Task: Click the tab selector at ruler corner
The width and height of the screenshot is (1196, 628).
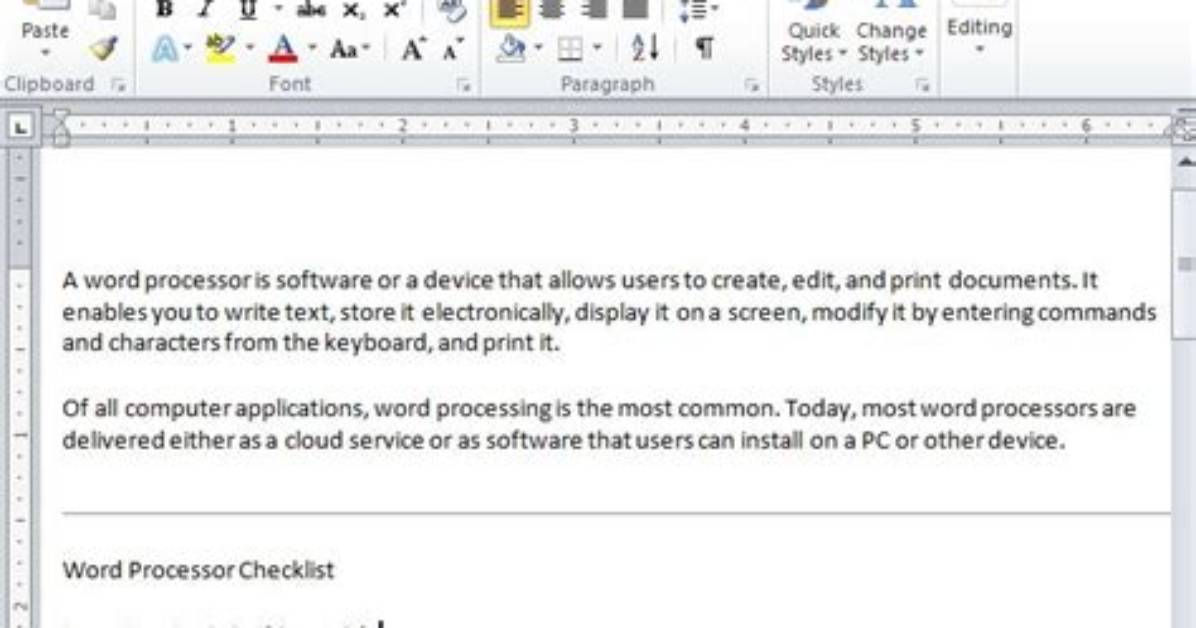Action: coord(21,126)
